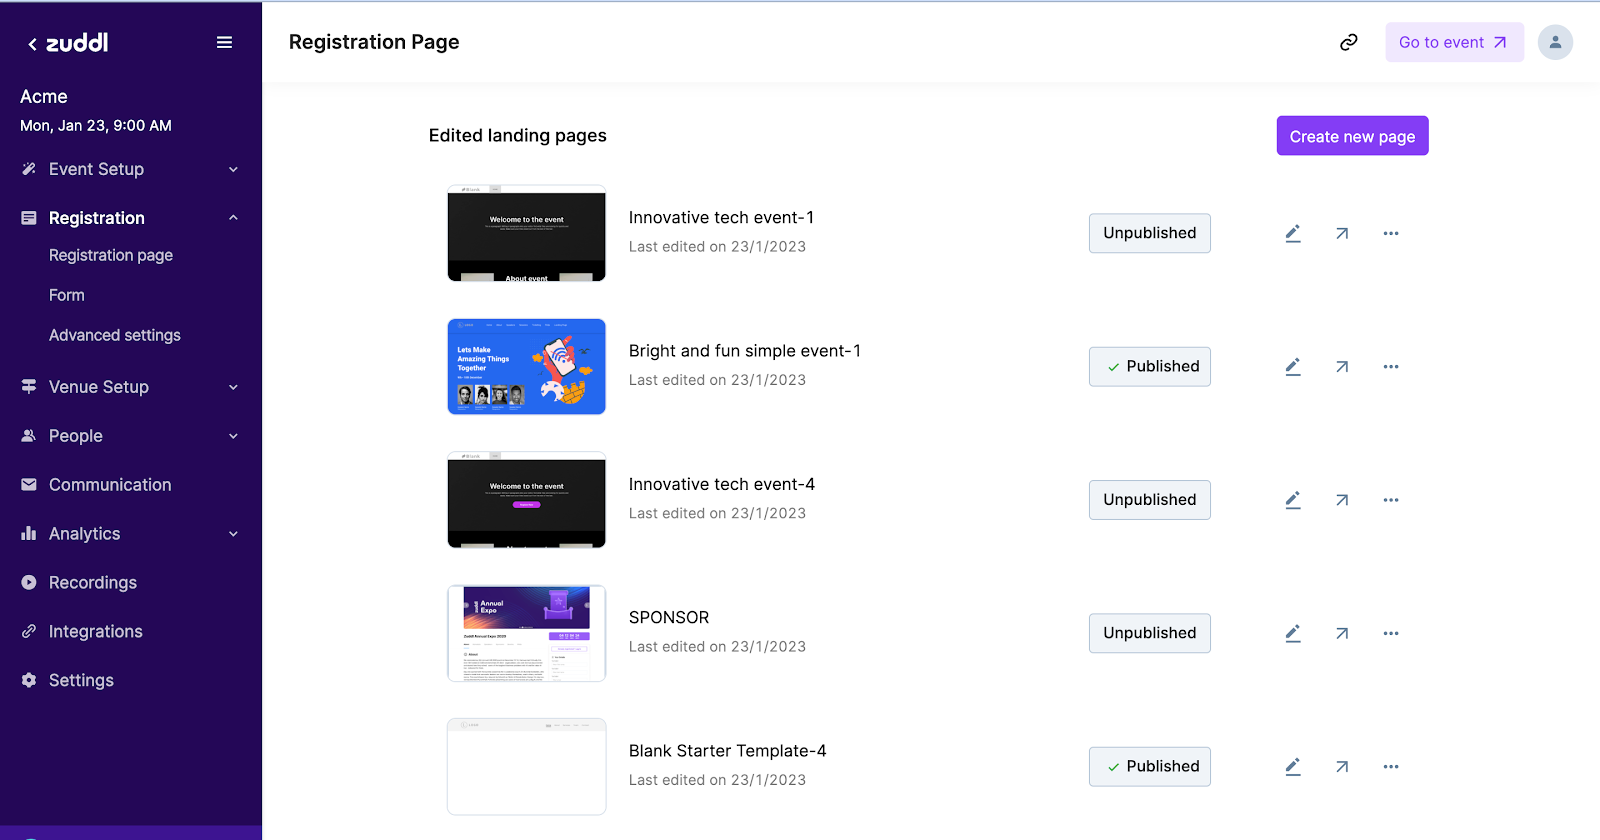This screenshot has width=1600, height=840.
Task: Open the Form submenu item
Action: (67, 295)
